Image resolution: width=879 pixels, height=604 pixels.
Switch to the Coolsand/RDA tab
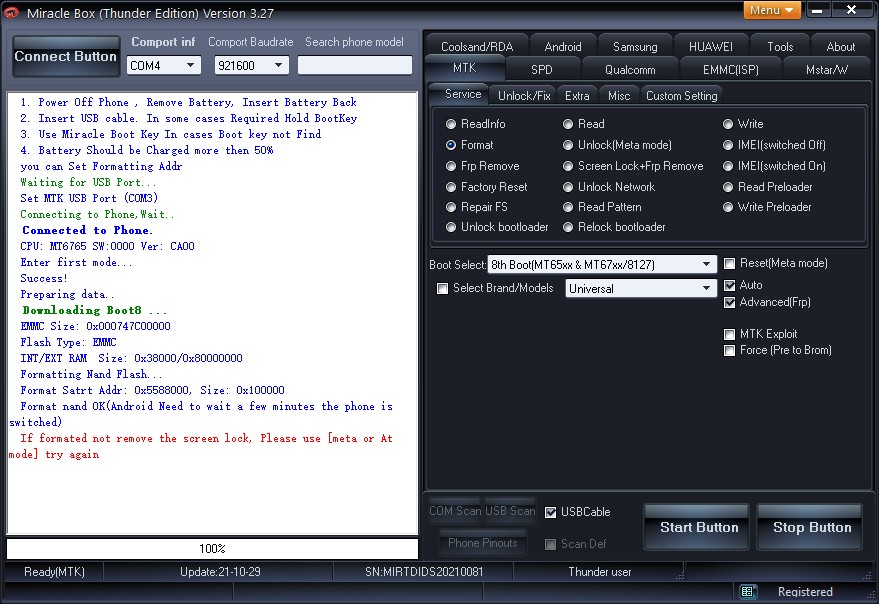(x=477, y=47)
